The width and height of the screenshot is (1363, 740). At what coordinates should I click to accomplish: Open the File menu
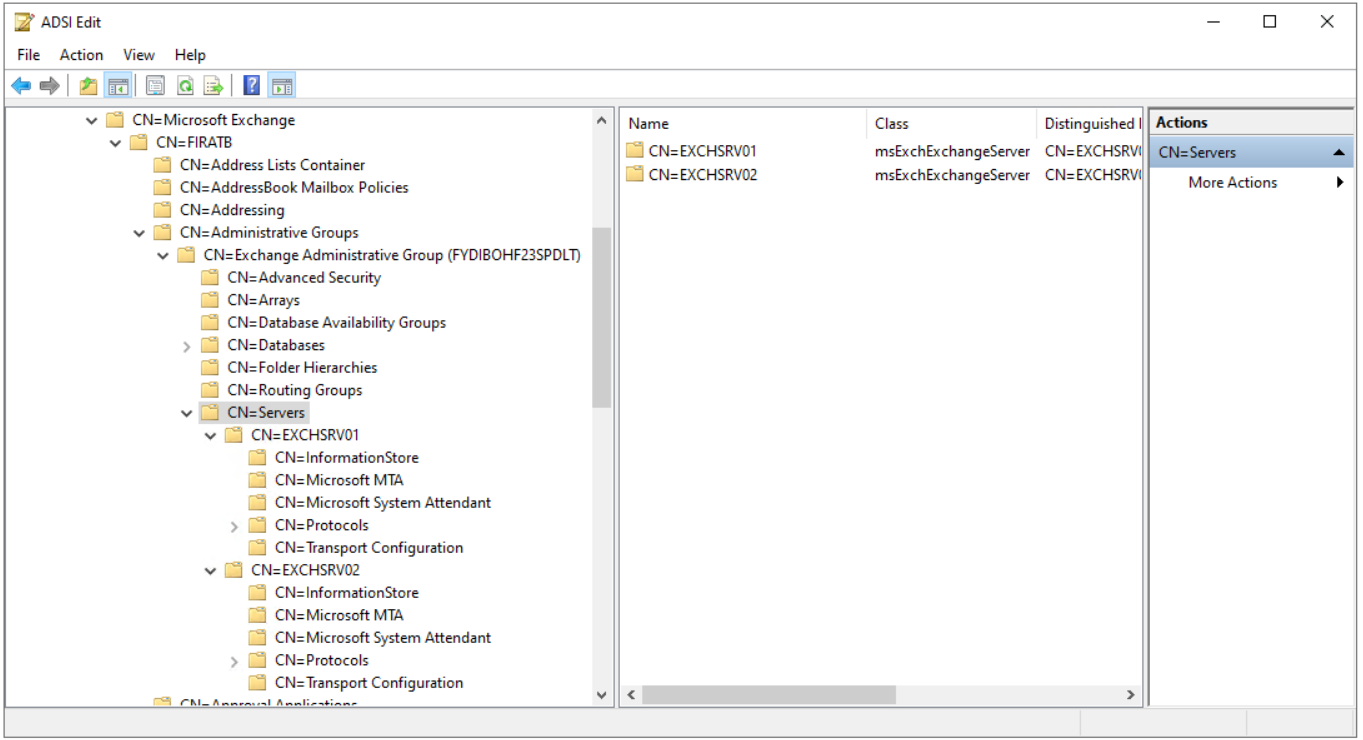click(29, 55)
